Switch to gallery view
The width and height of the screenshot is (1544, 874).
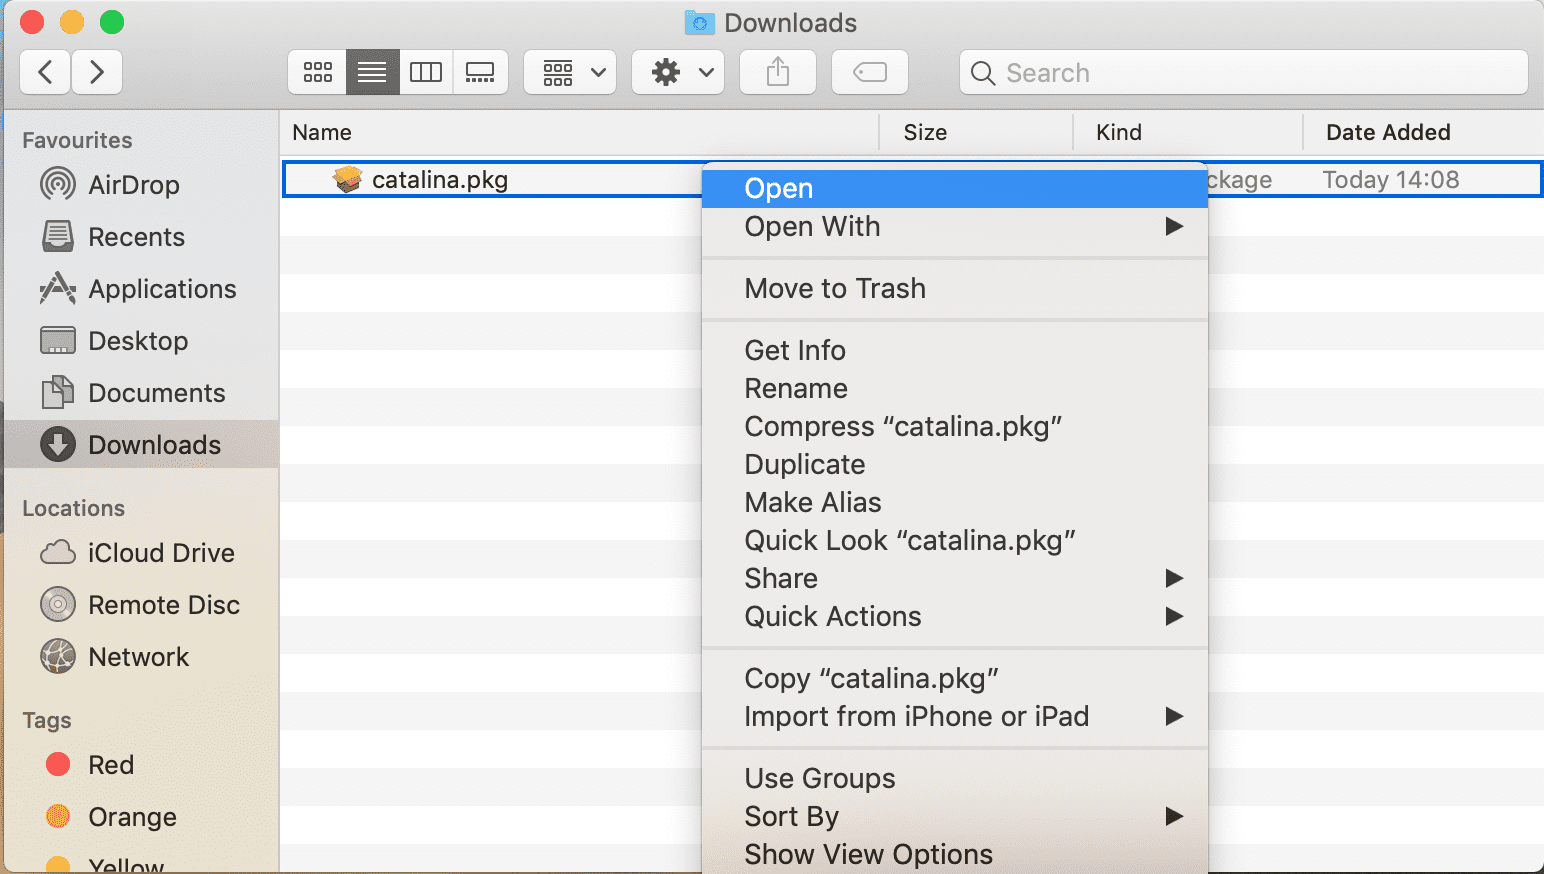pyautogui.click(x=480, y=73)
